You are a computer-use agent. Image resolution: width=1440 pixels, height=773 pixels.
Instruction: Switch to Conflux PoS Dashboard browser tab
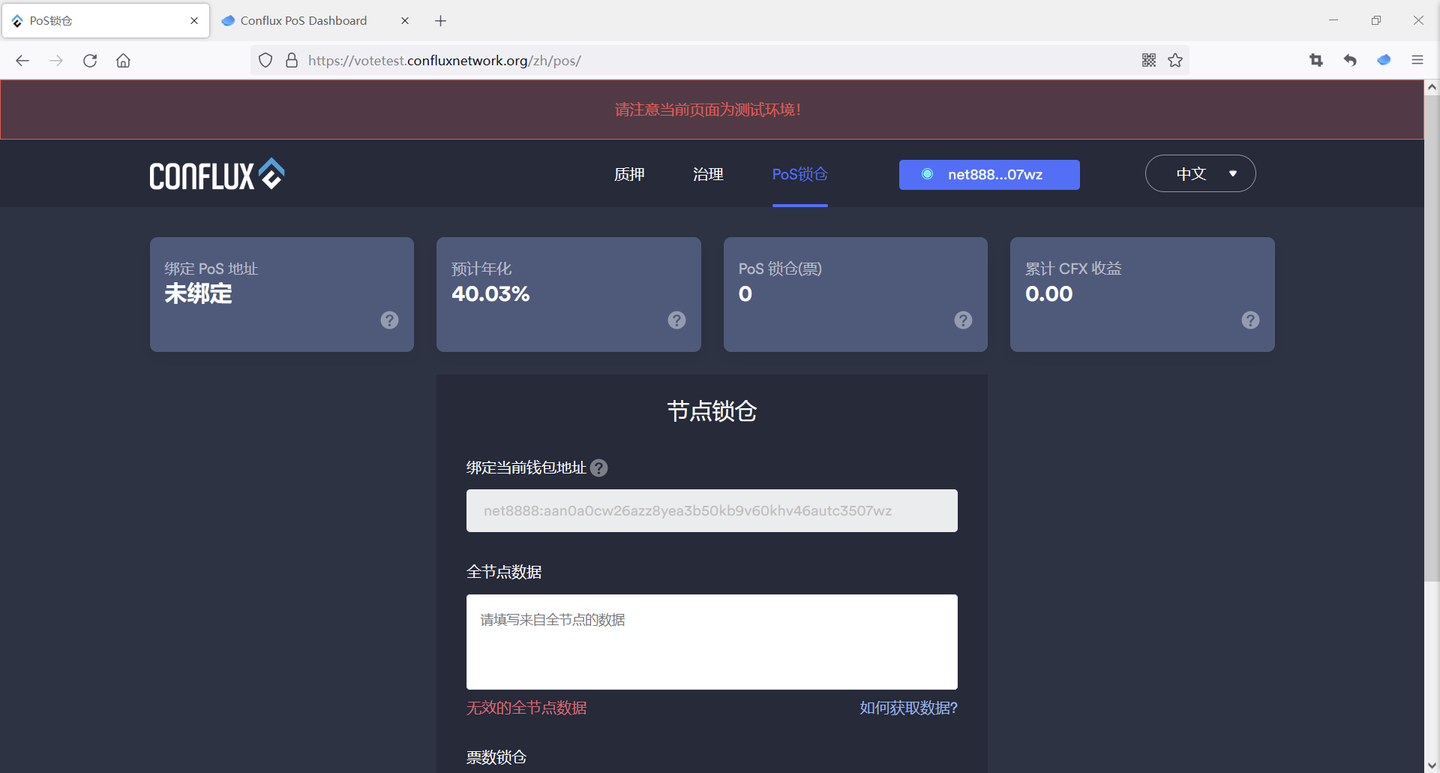click(x=303, y=20)
